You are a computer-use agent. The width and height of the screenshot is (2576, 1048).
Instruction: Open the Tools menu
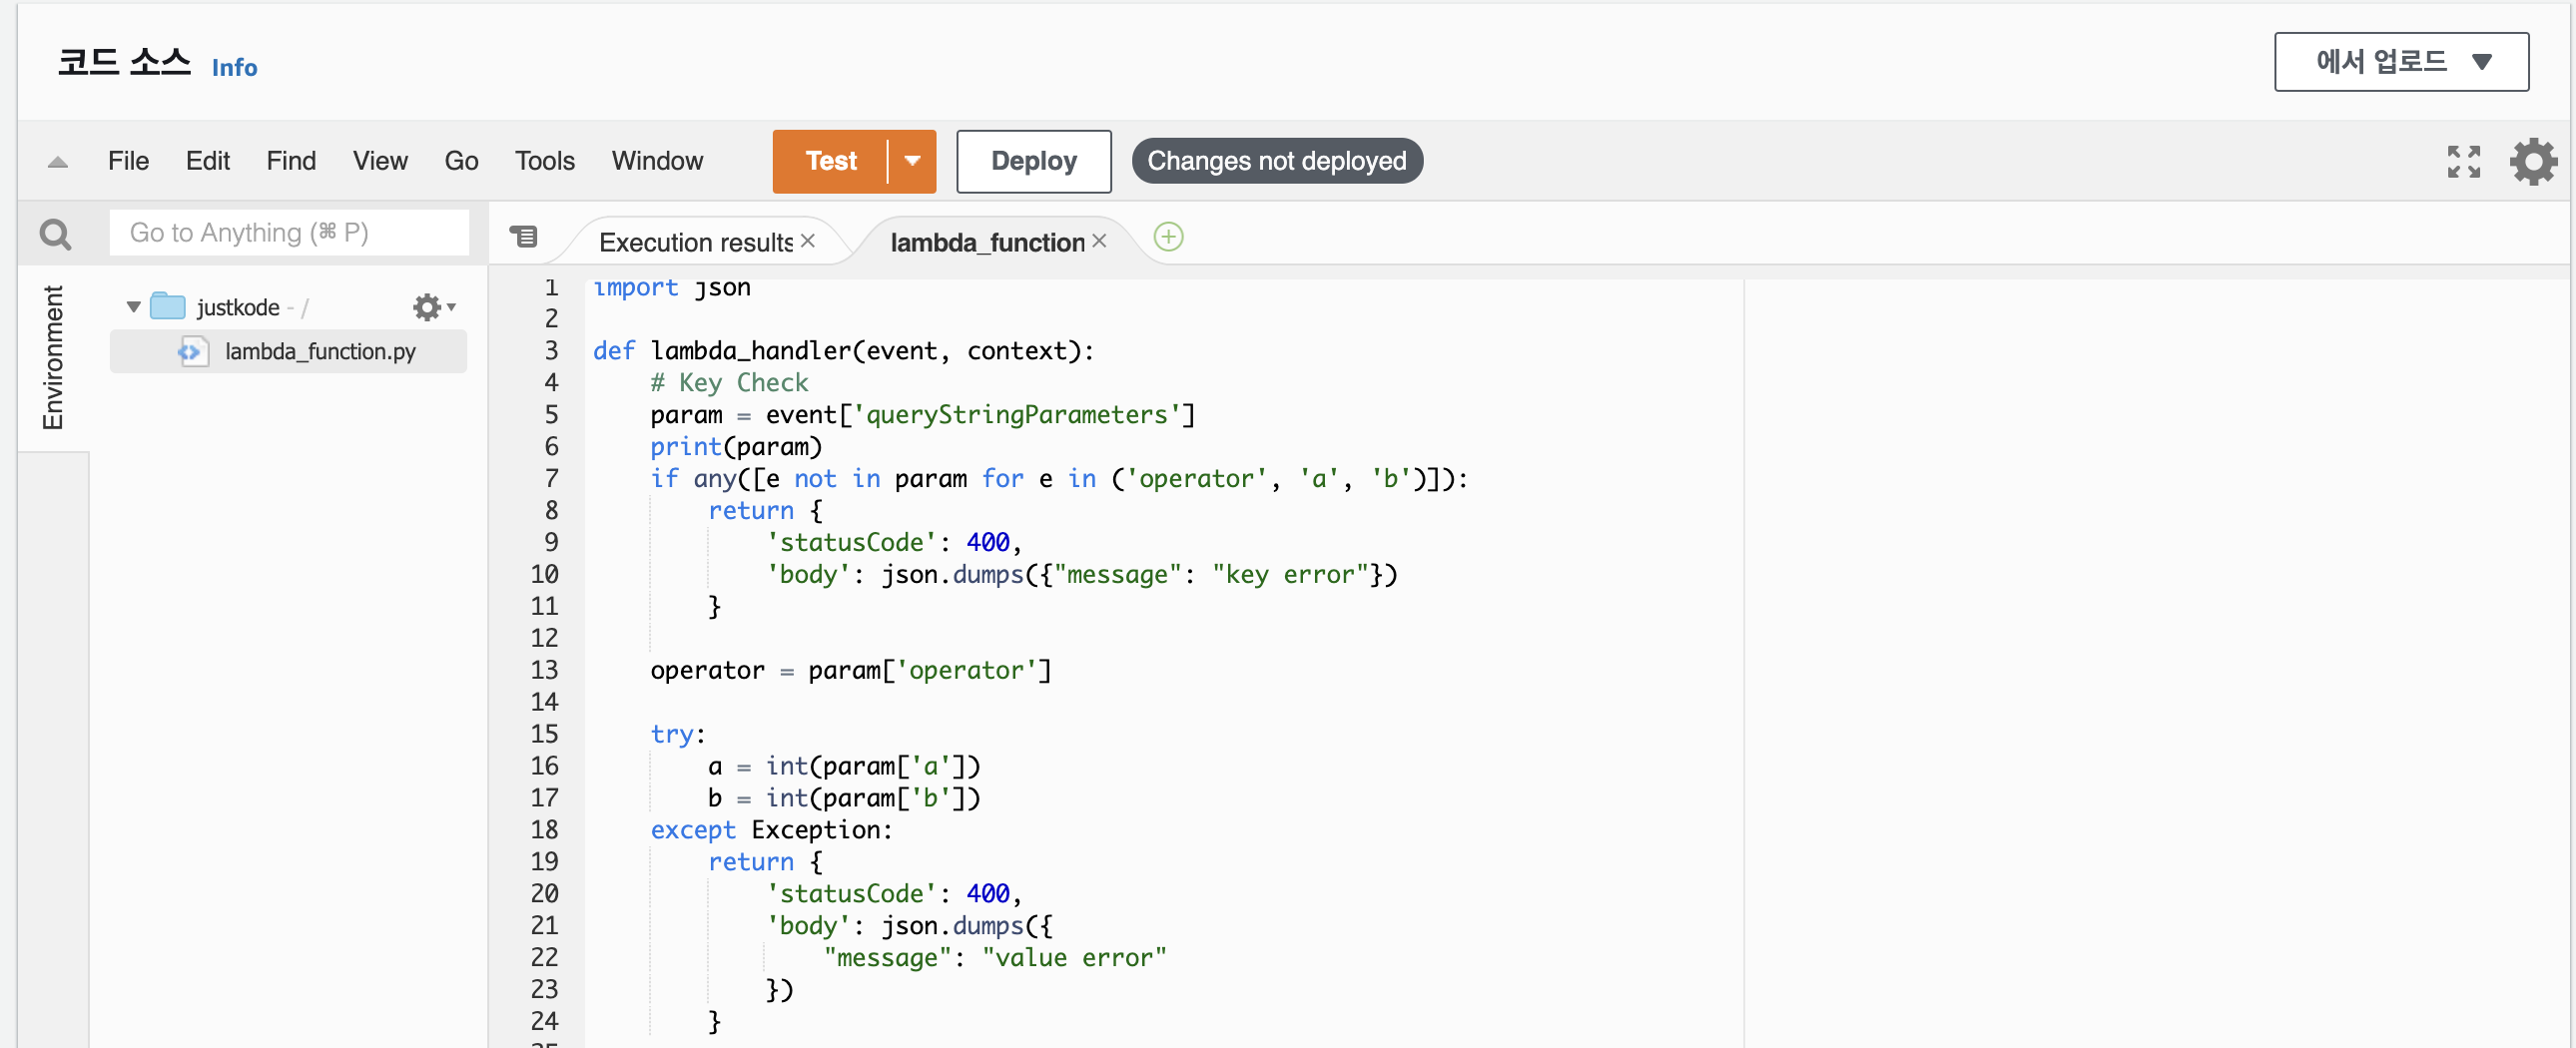click(x=545, y=161)
